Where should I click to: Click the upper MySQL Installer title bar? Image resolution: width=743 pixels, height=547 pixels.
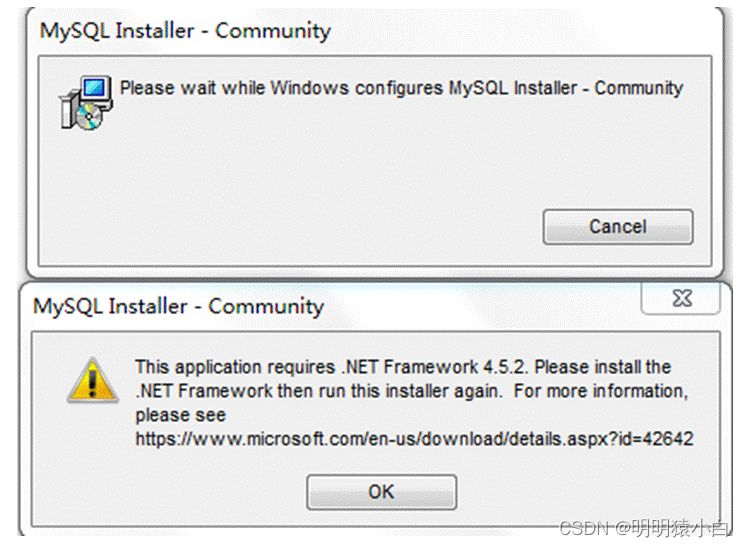click(x=185, y=30)
